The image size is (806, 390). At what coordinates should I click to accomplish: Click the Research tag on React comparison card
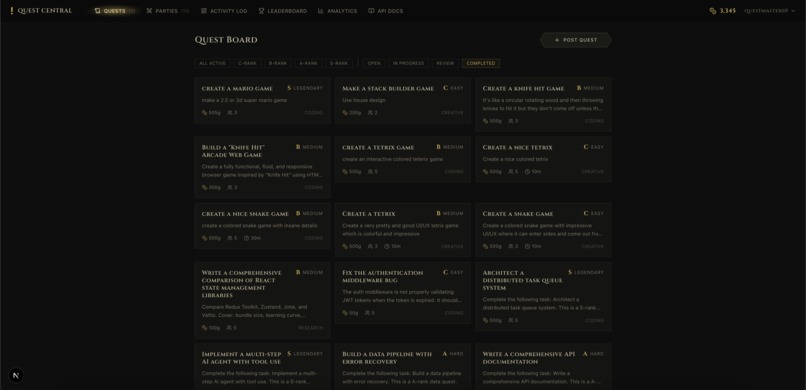[x=310, y=328]
